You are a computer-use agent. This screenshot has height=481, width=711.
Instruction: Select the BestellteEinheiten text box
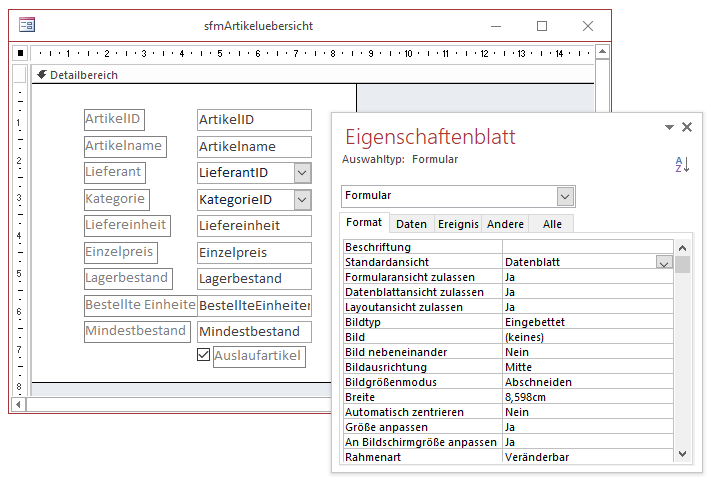tap(254, 305)
